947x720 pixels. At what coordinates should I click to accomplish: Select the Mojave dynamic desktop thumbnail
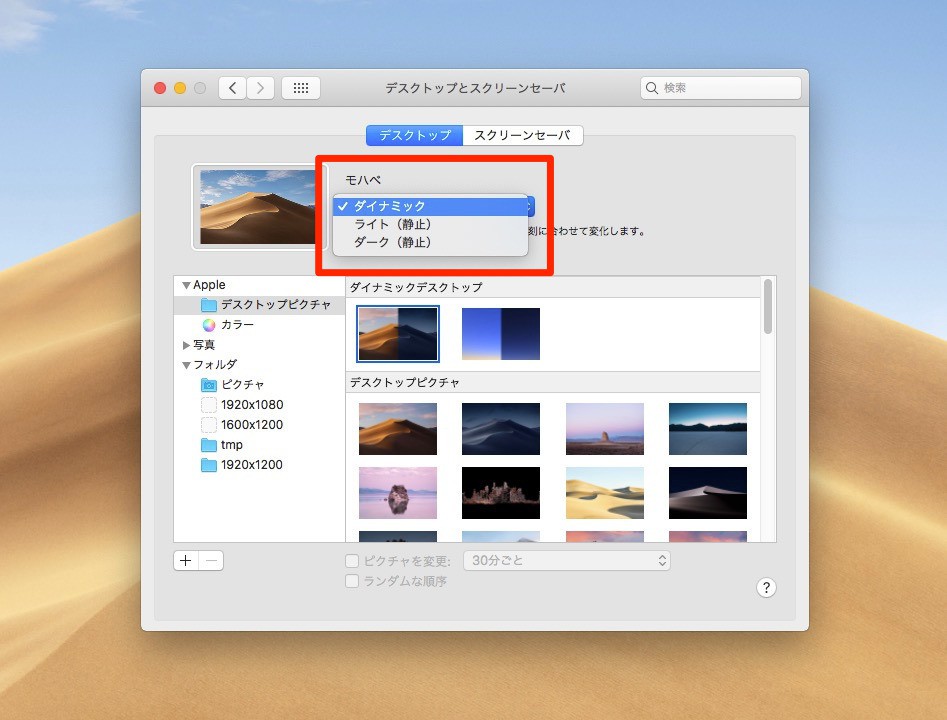[398, 334]
